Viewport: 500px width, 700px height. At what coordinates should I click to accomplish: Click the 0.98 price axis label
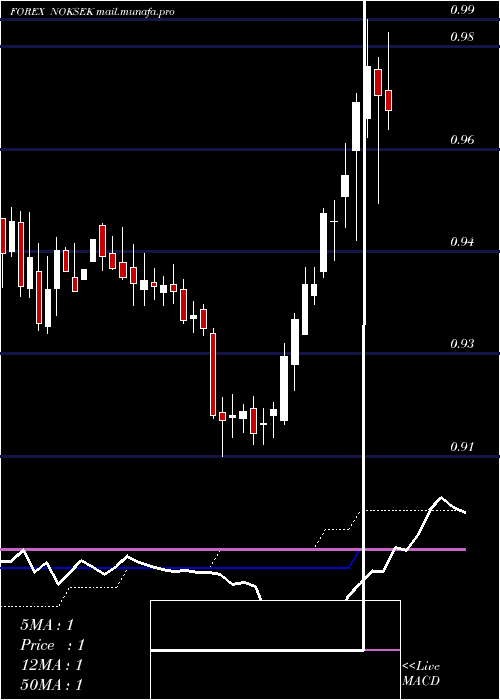tap(462, 37)
